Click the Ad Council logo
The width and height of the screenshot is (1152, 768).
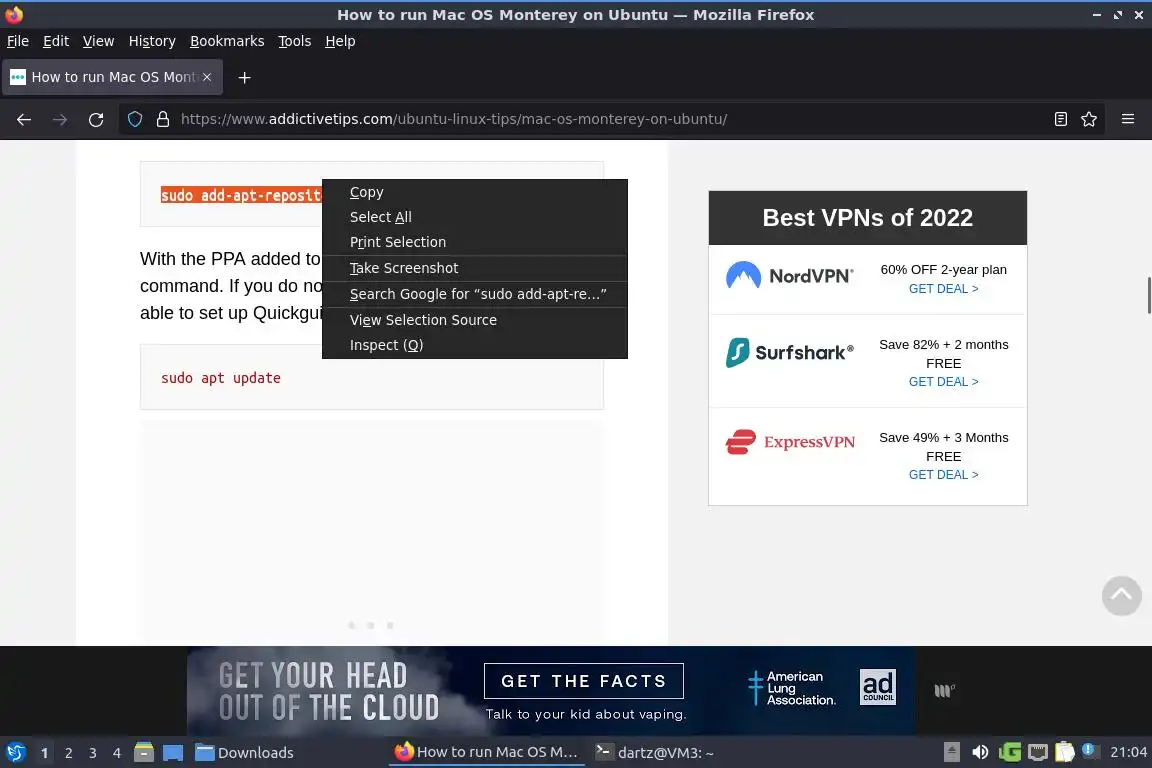(878, 687)
